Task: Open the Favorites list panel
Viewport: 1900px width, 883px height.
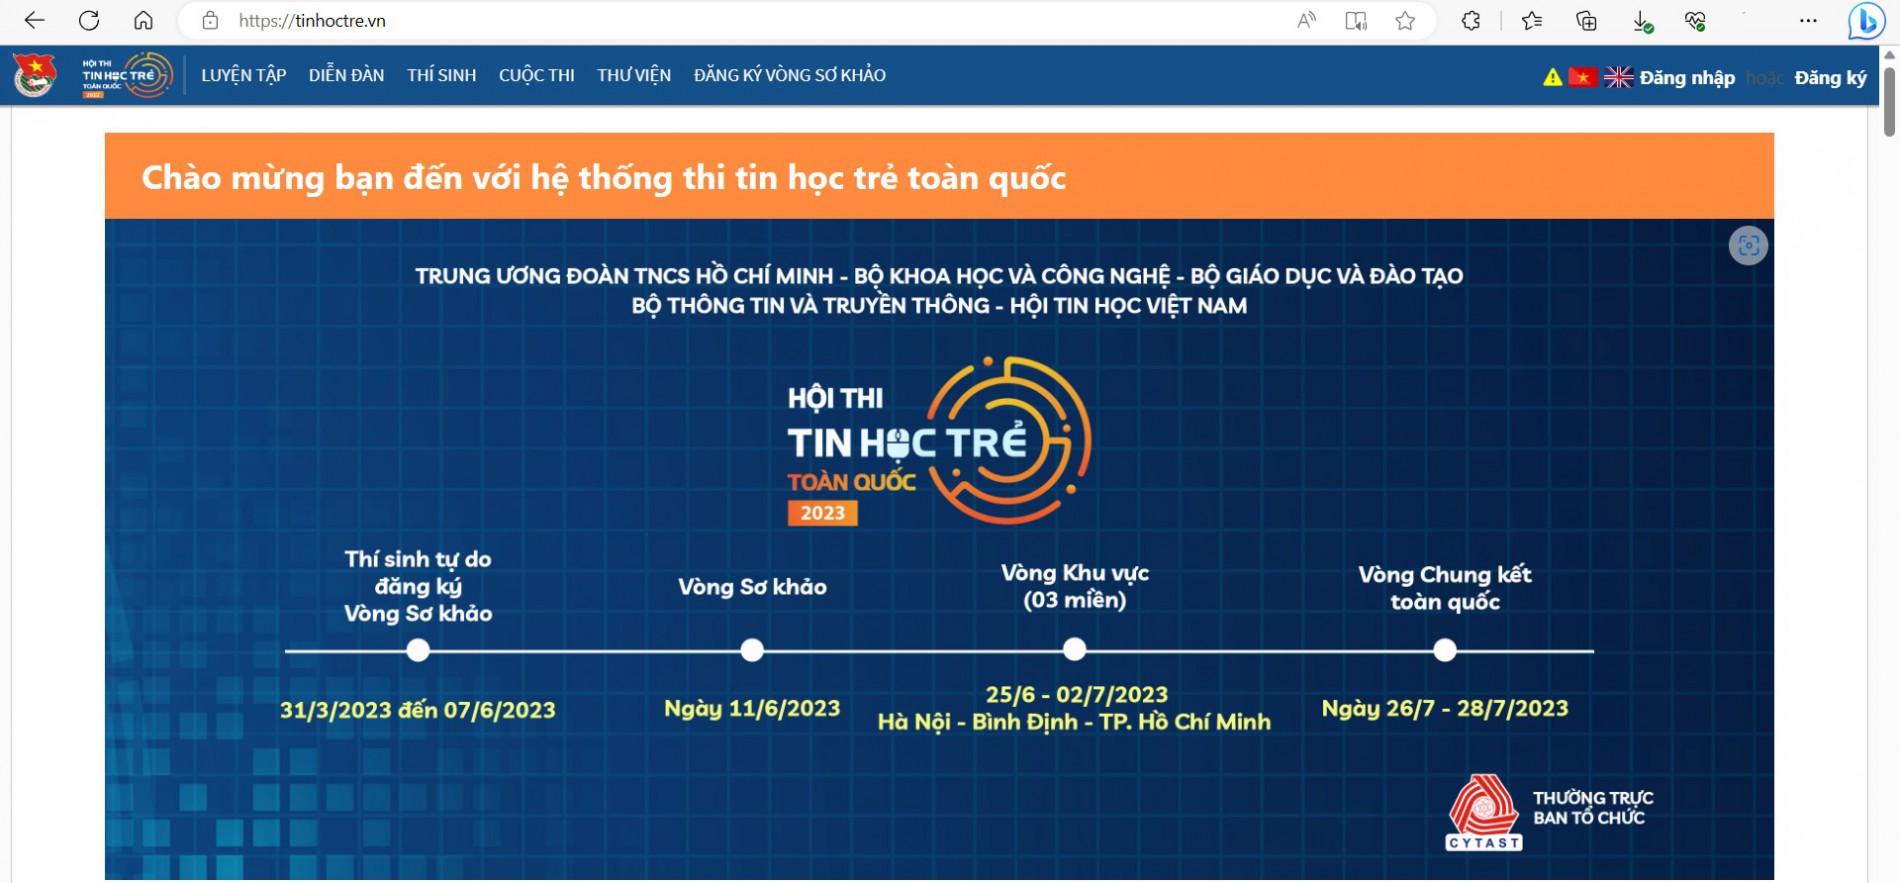Action: click(1532, 20)
